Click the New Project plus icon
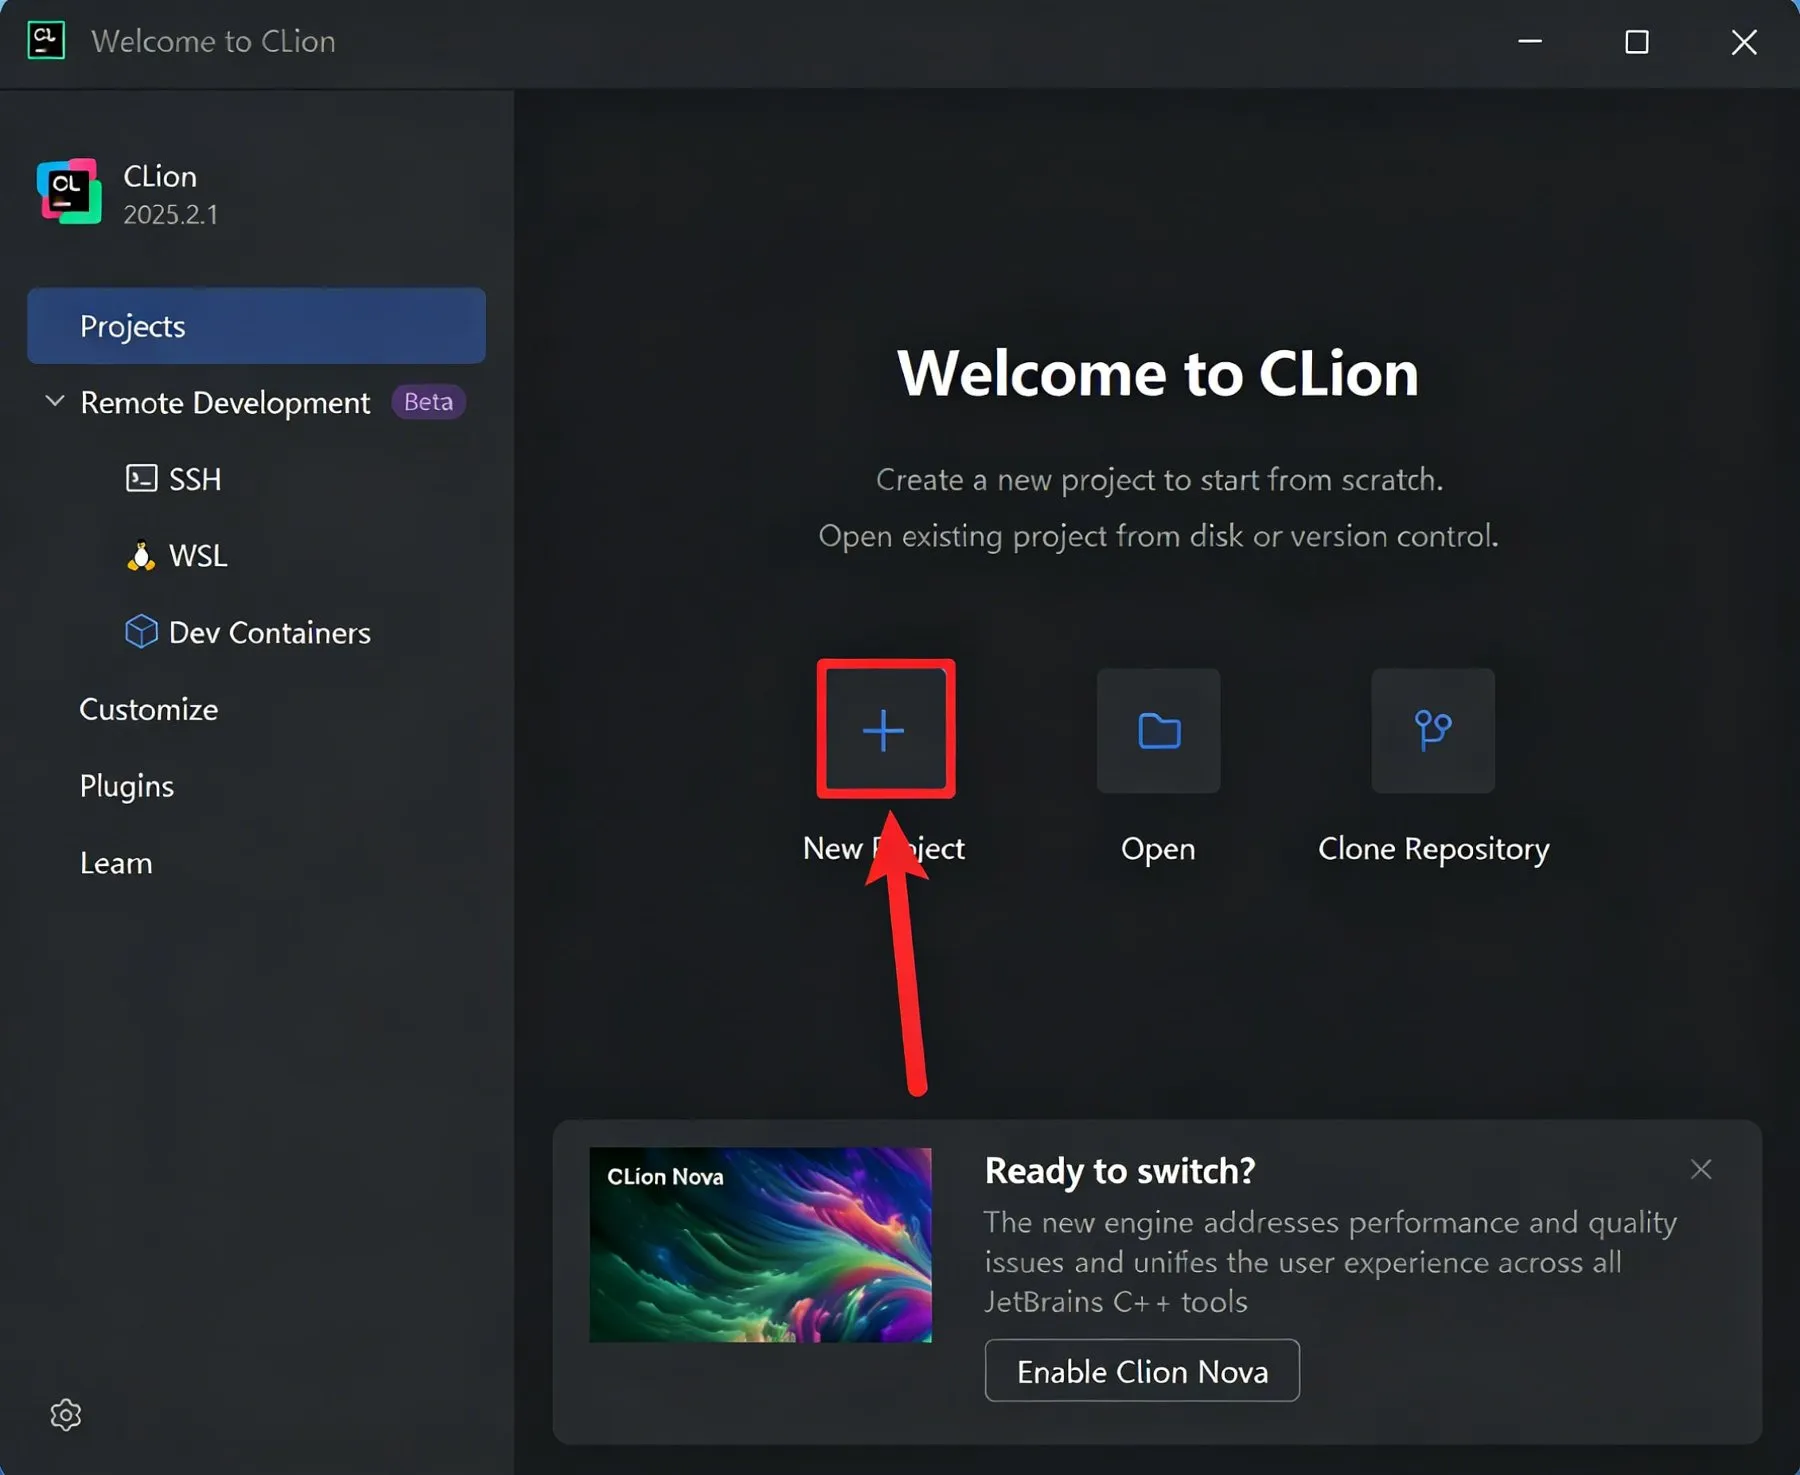Screen dimensions: 1800x1475 tap(884, 731)
